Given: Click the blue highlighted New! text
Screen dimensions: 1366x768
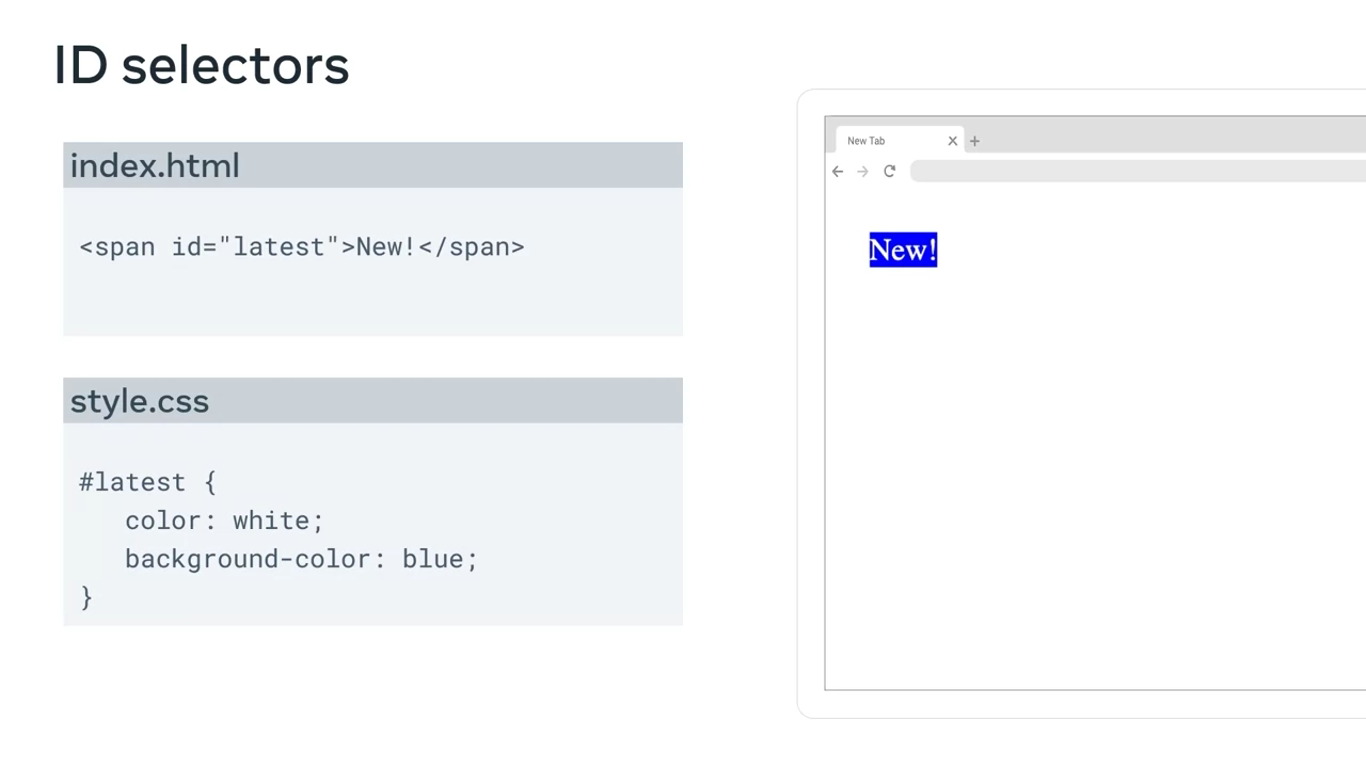Looking at the screenshot, I should click(x=903, y=250).
